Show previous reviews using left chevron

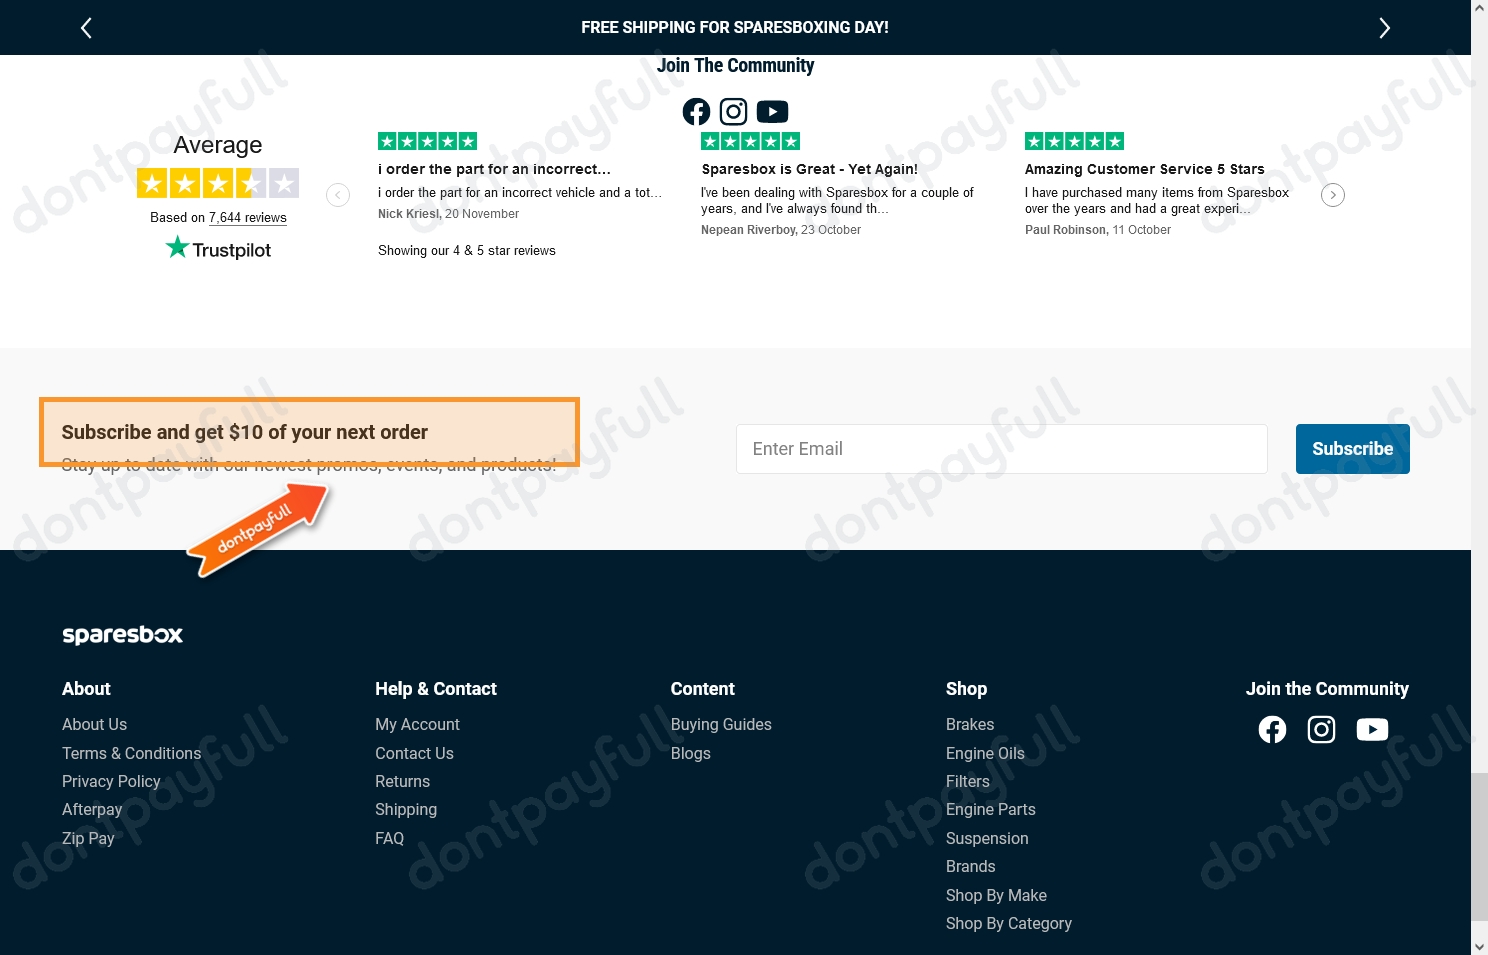pyautogui.click(x=337, y=194)
